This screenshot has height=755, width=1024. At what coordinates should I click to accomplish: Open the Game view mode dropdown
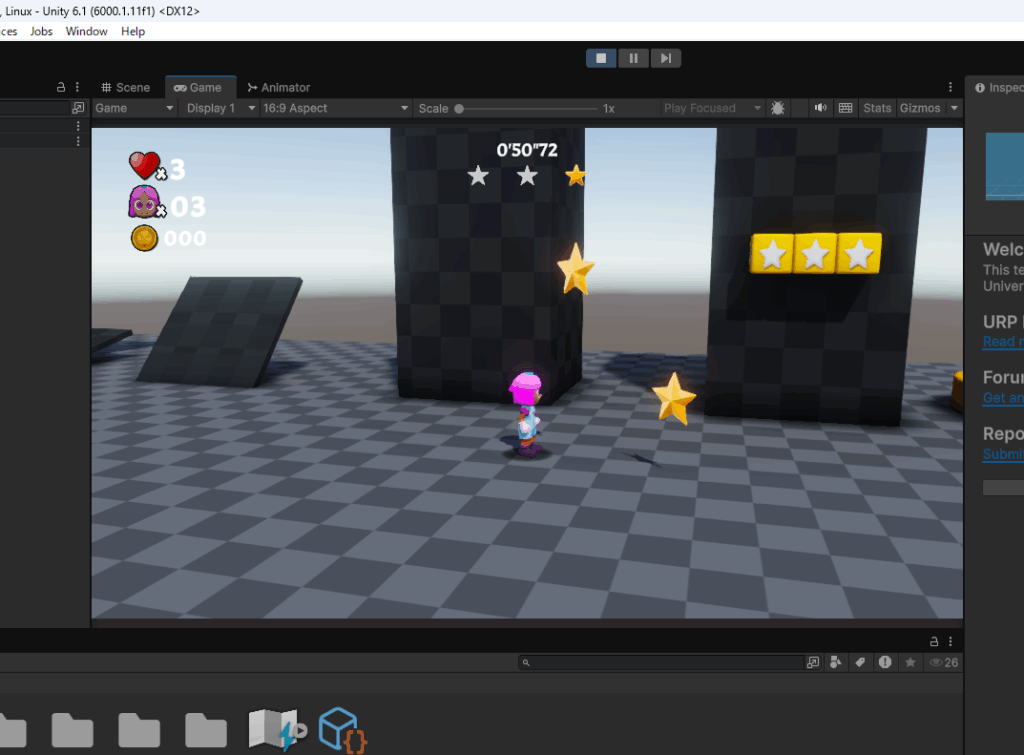[134, 108]
